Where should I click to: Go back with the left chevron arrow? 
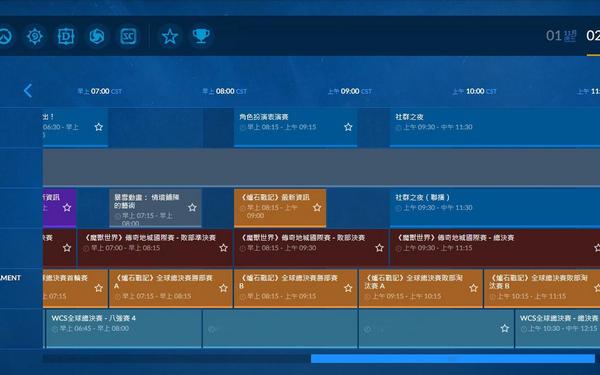[x=28, y=91]
